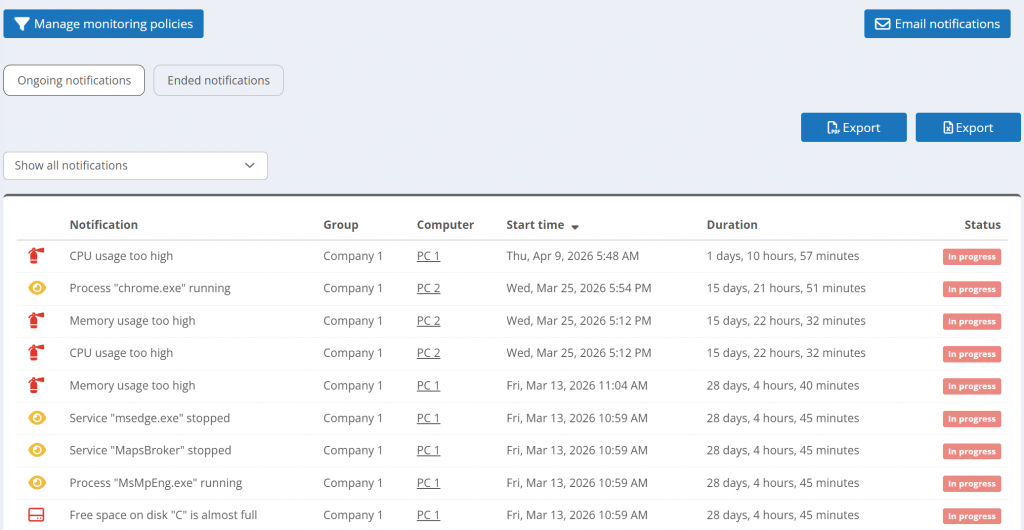Select 'Service "msedge.exe" stopped' notification text
Image resolution: width=1024 pixels, height=530 pixels.
pos(150,418)
